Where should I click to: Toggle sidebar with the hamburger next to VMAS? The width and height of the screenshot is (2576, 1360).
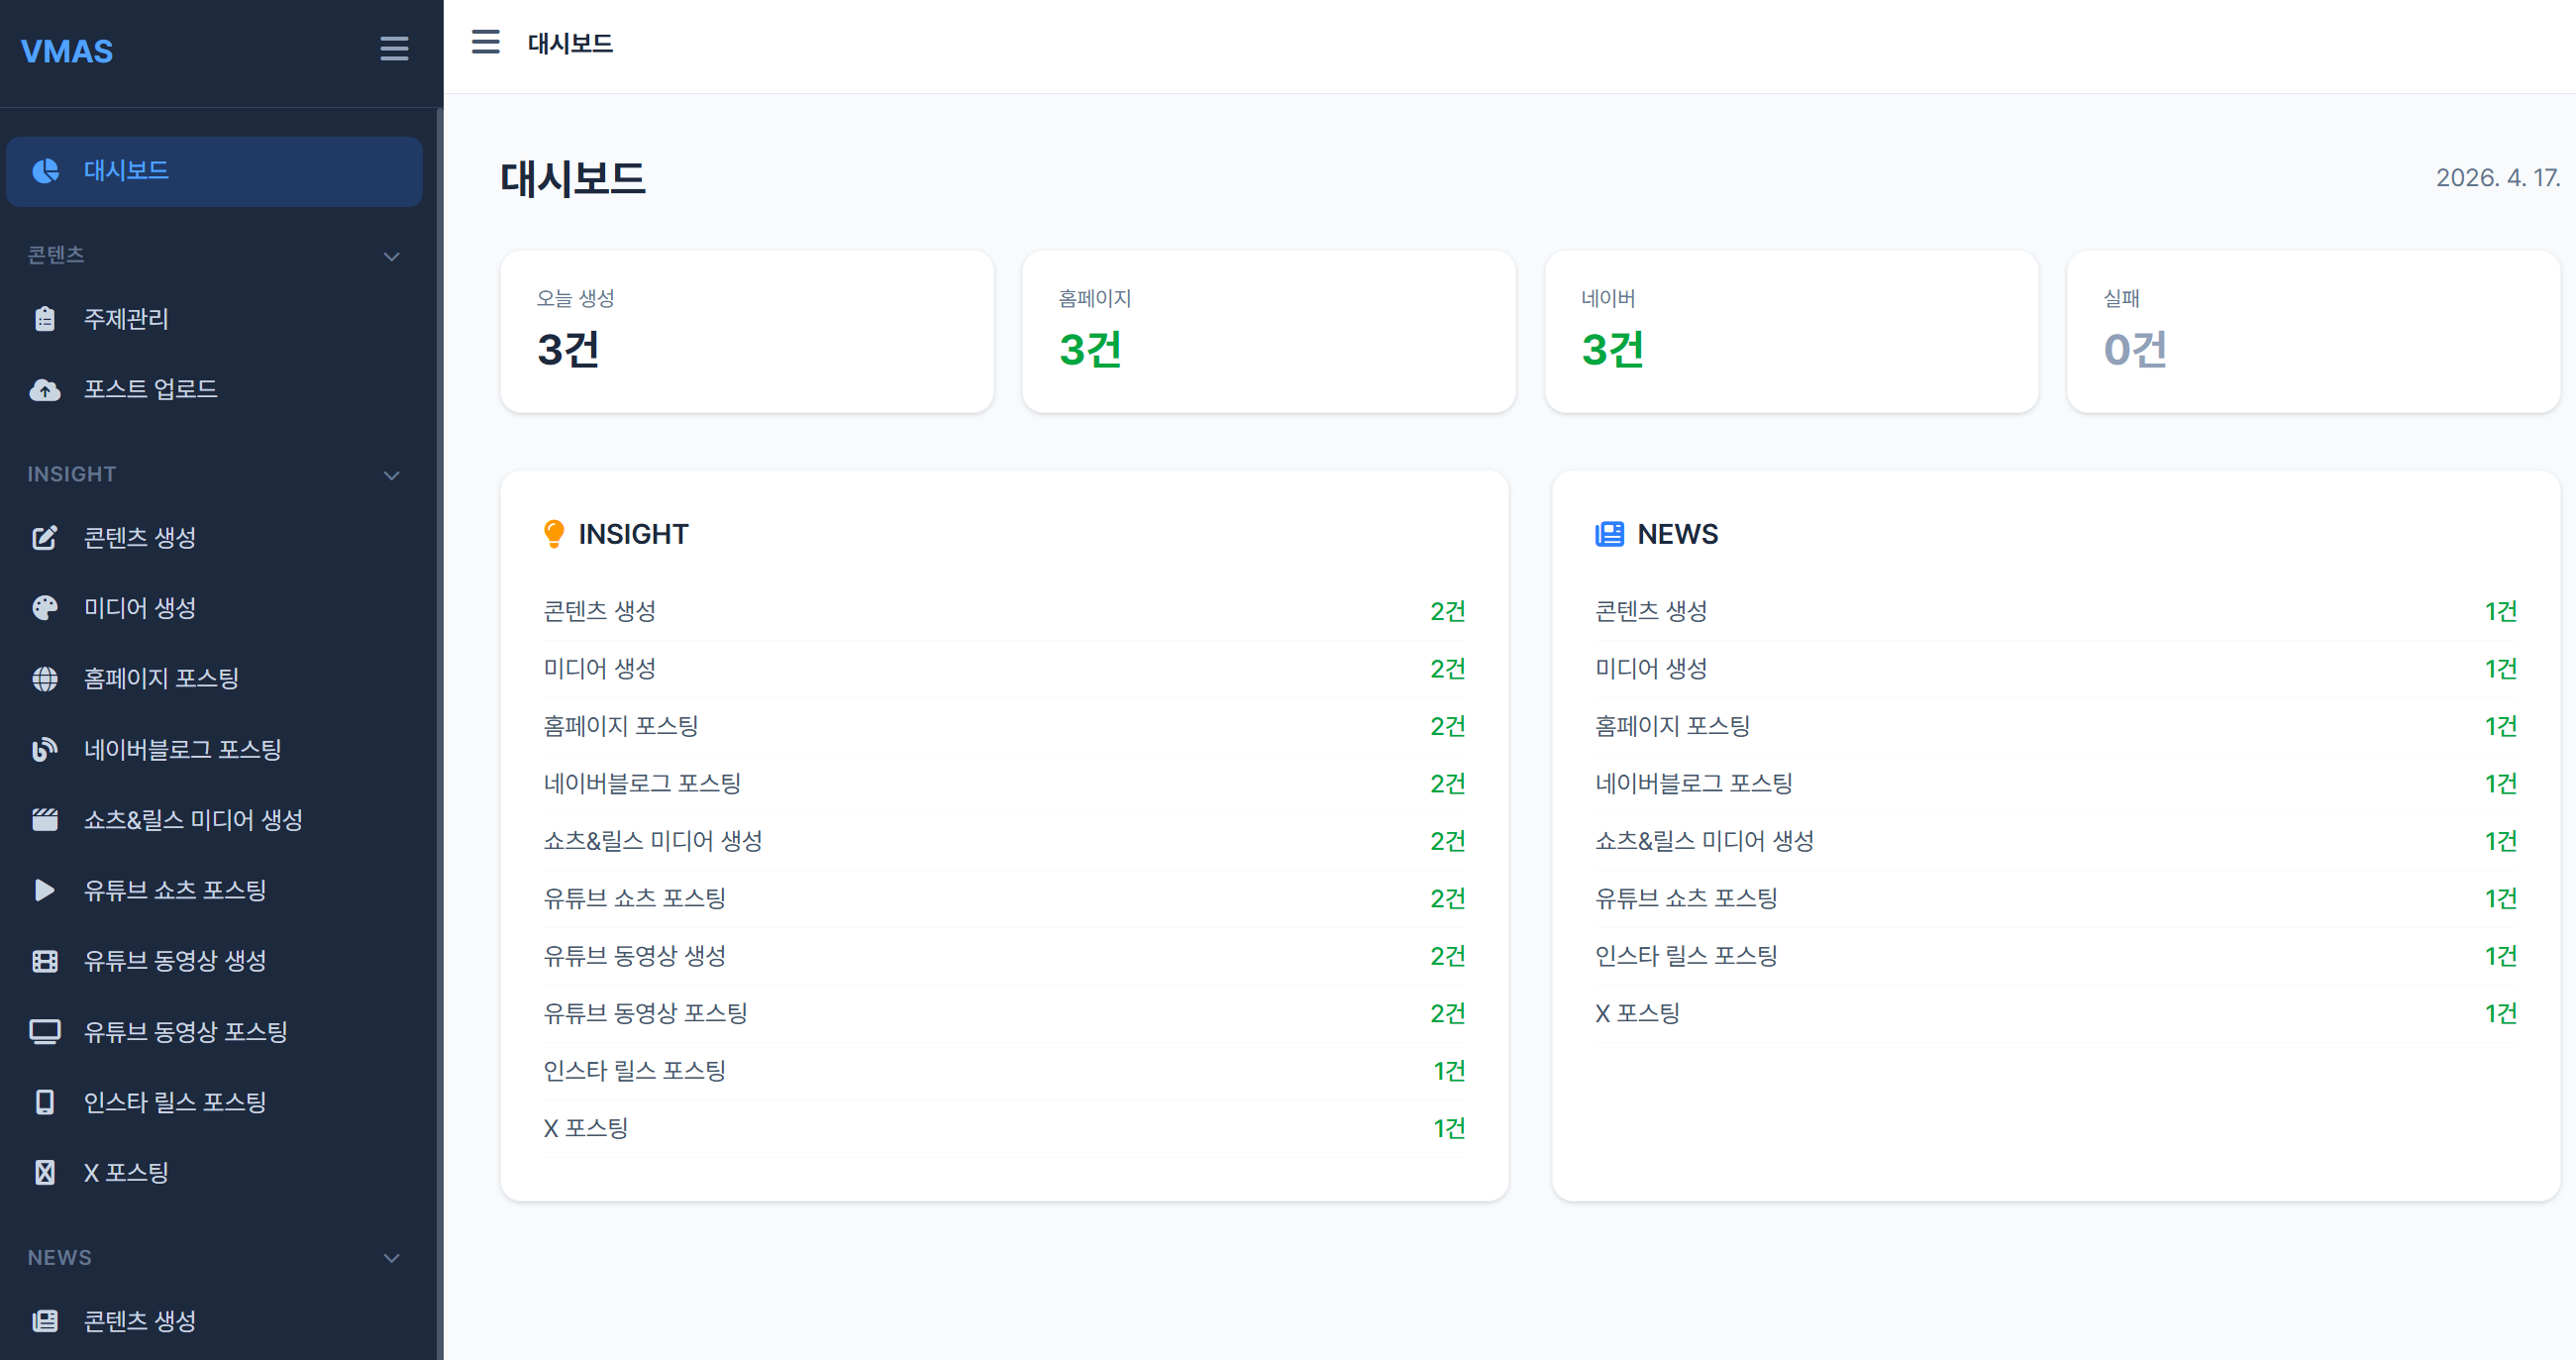tap(394, 48)
